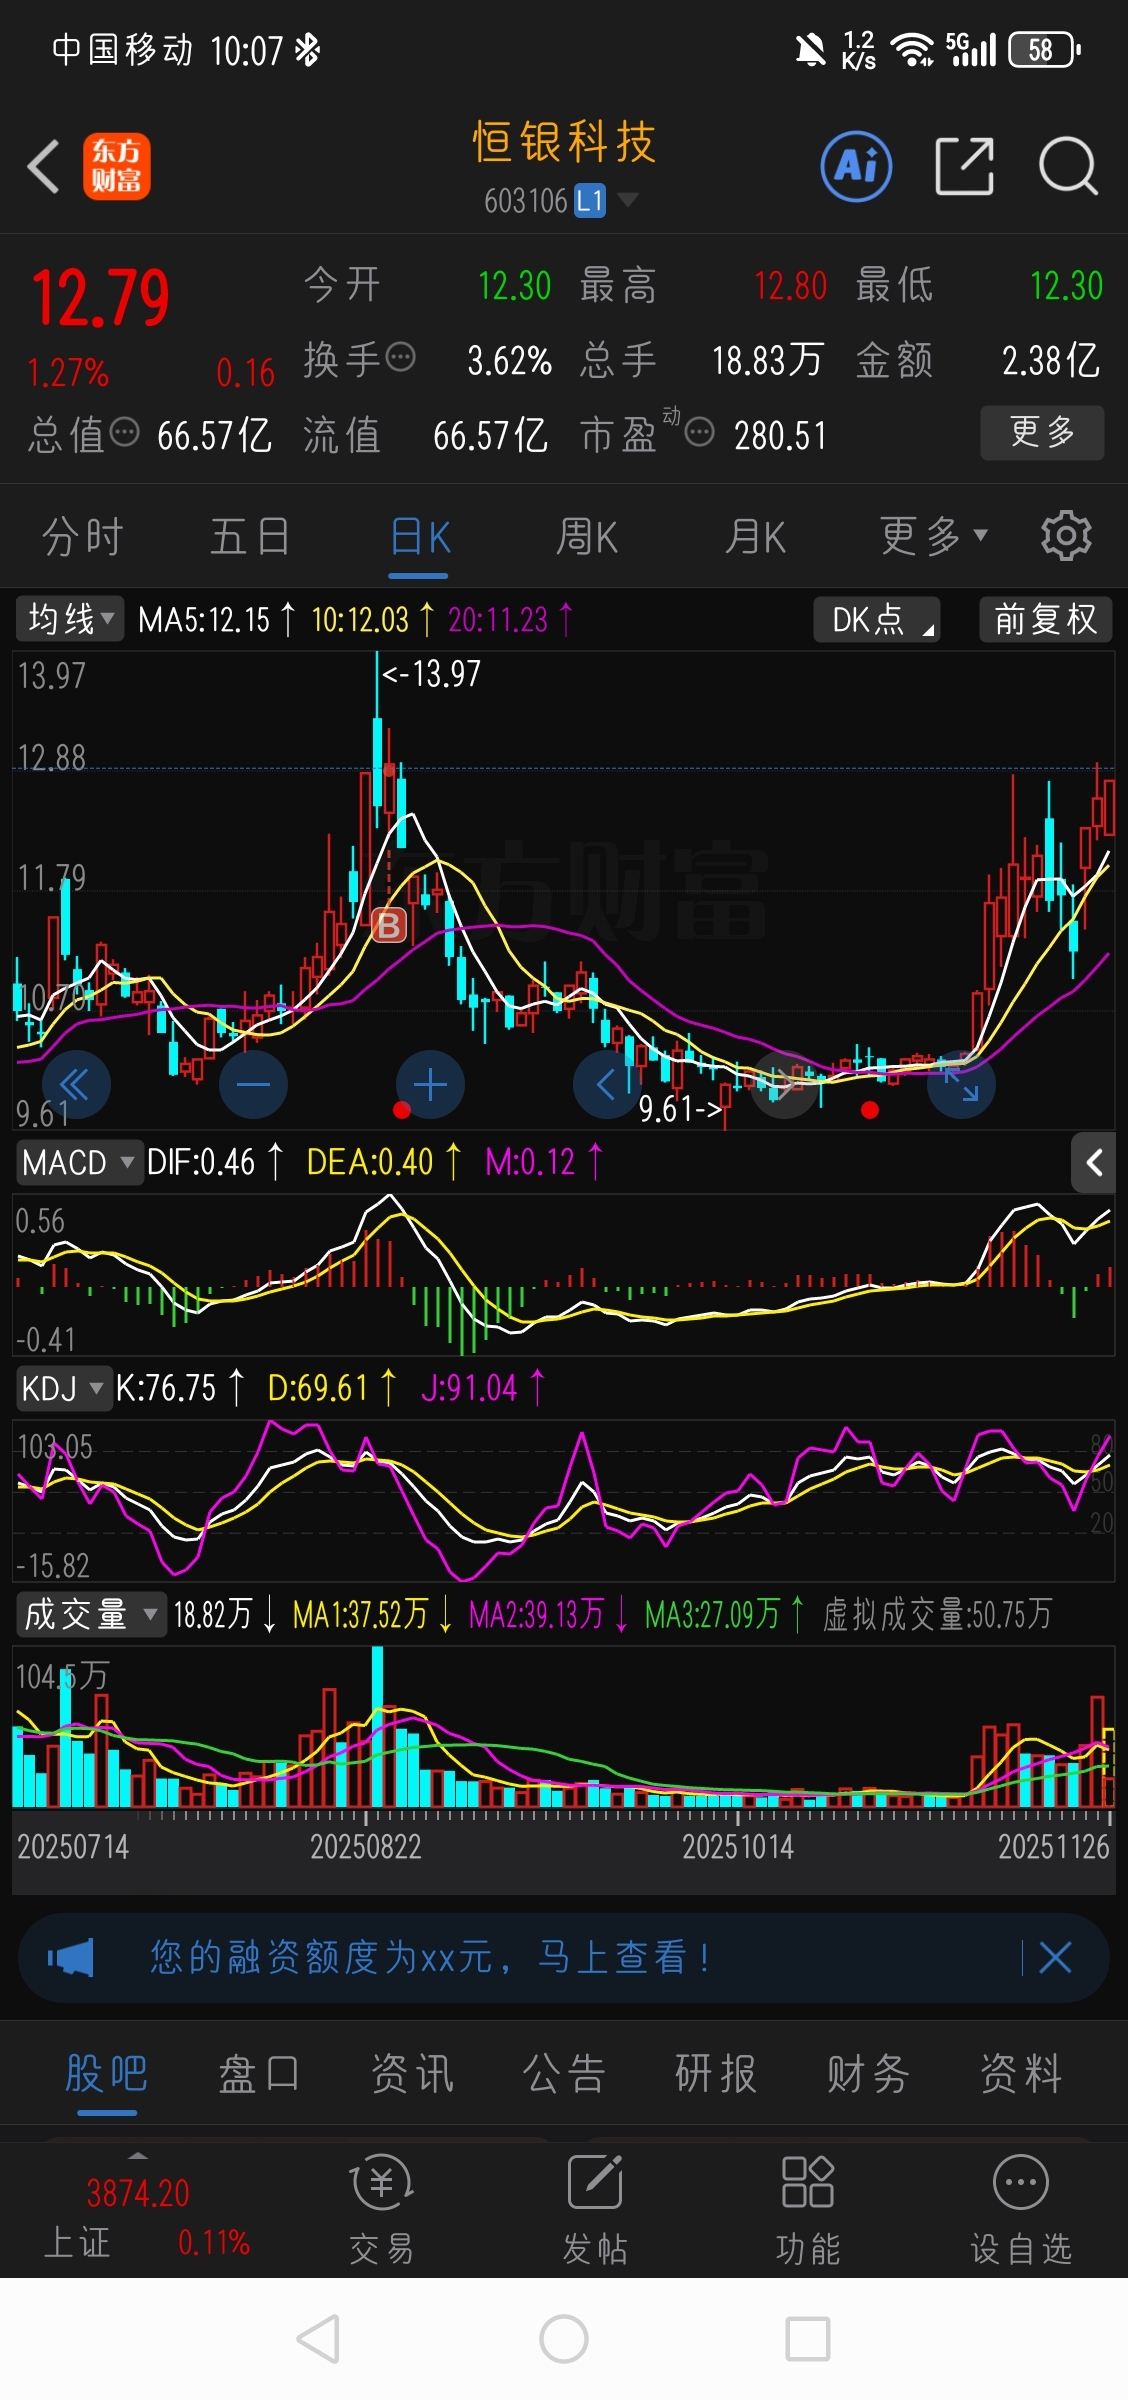Screen dimensions: 1128x2400
Task: Open the 研报 tab
Action: (716, 2073)
